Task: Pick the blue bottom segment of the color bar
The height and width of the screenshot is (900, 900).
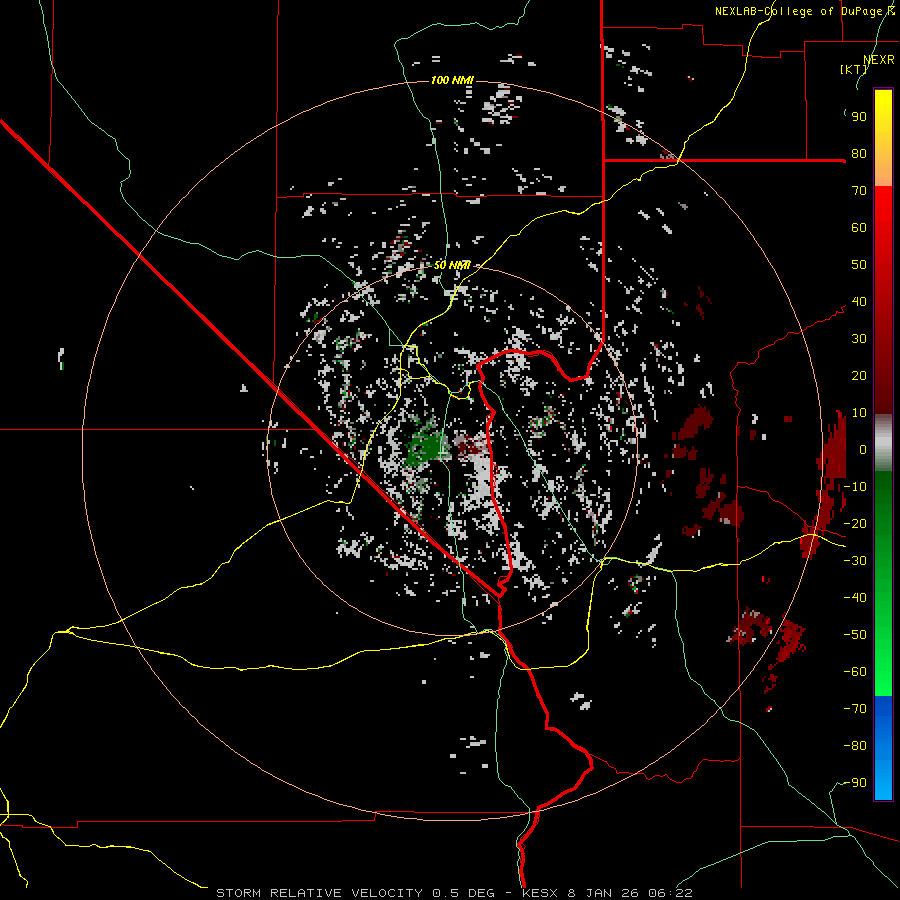Action: coord(883,748)
